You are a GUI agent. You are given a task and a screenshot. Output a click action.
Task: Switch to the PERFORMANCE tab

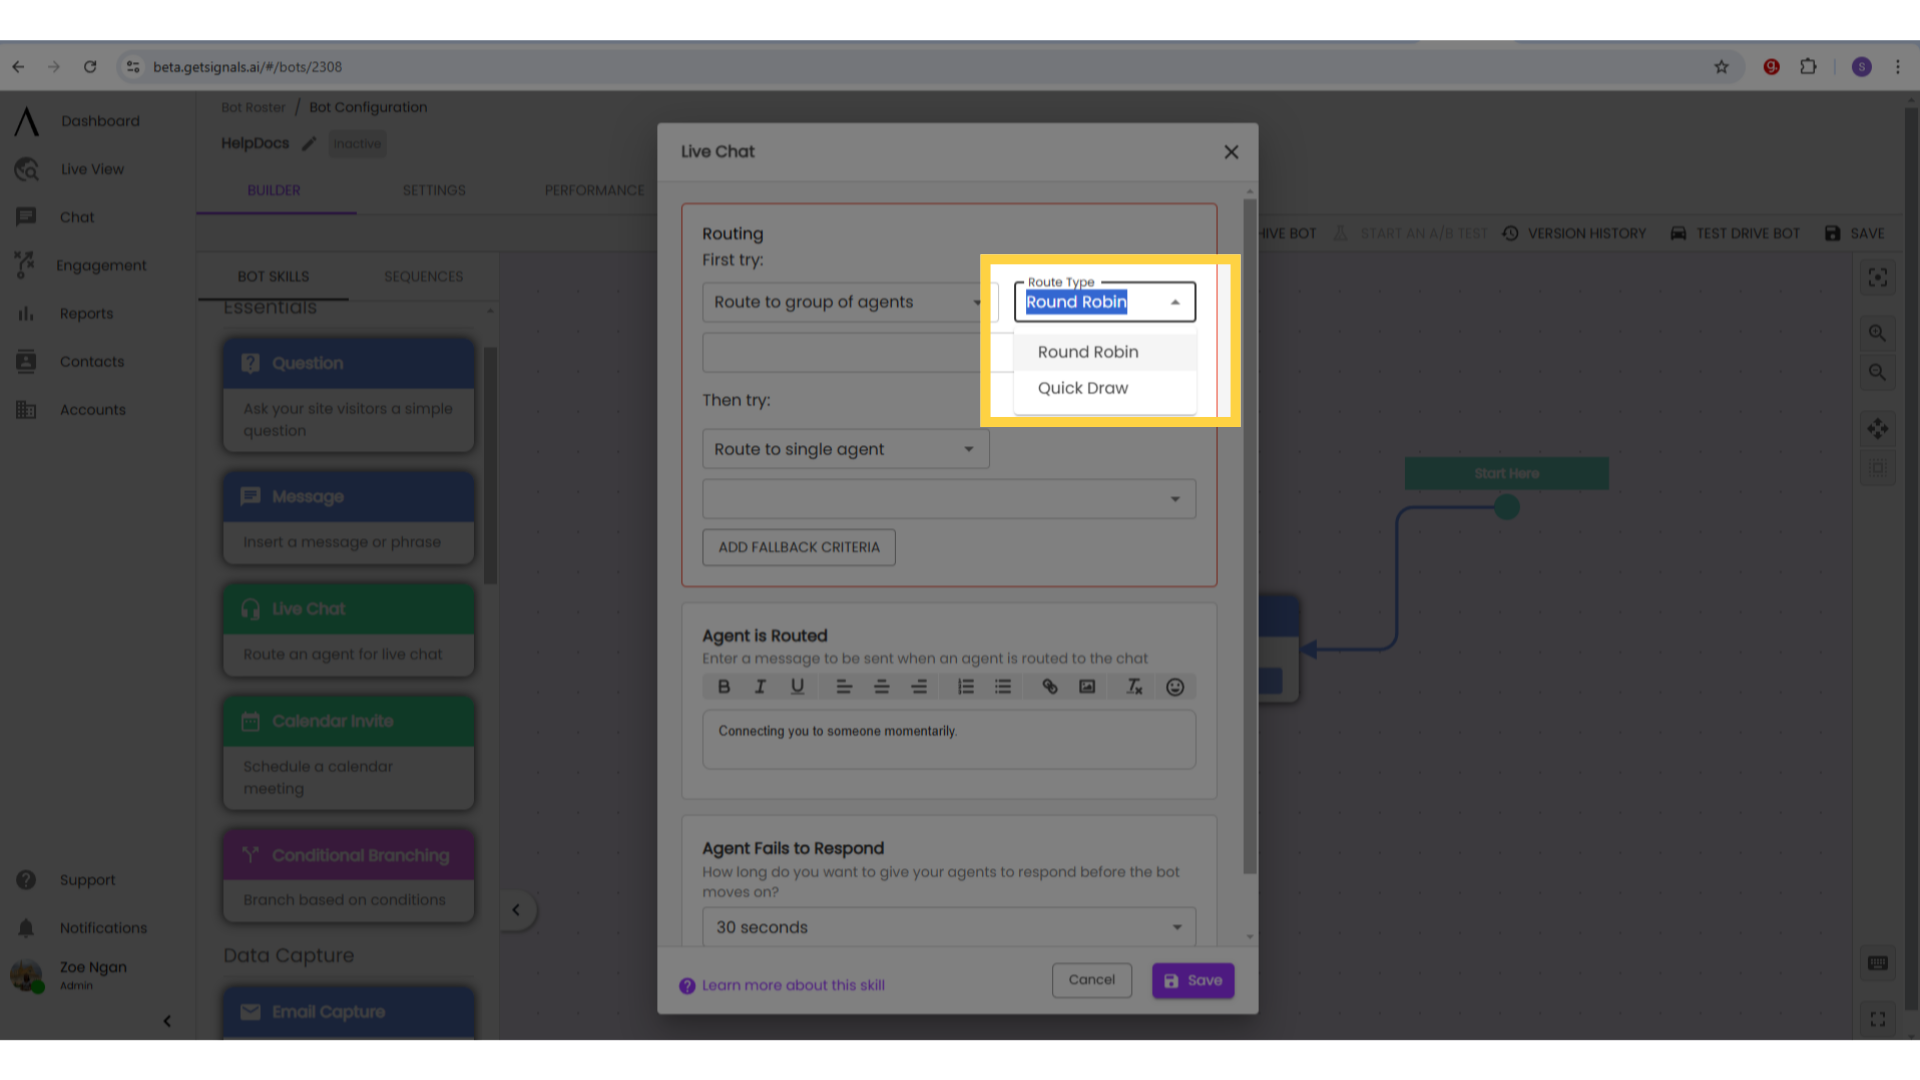[595, 190]
